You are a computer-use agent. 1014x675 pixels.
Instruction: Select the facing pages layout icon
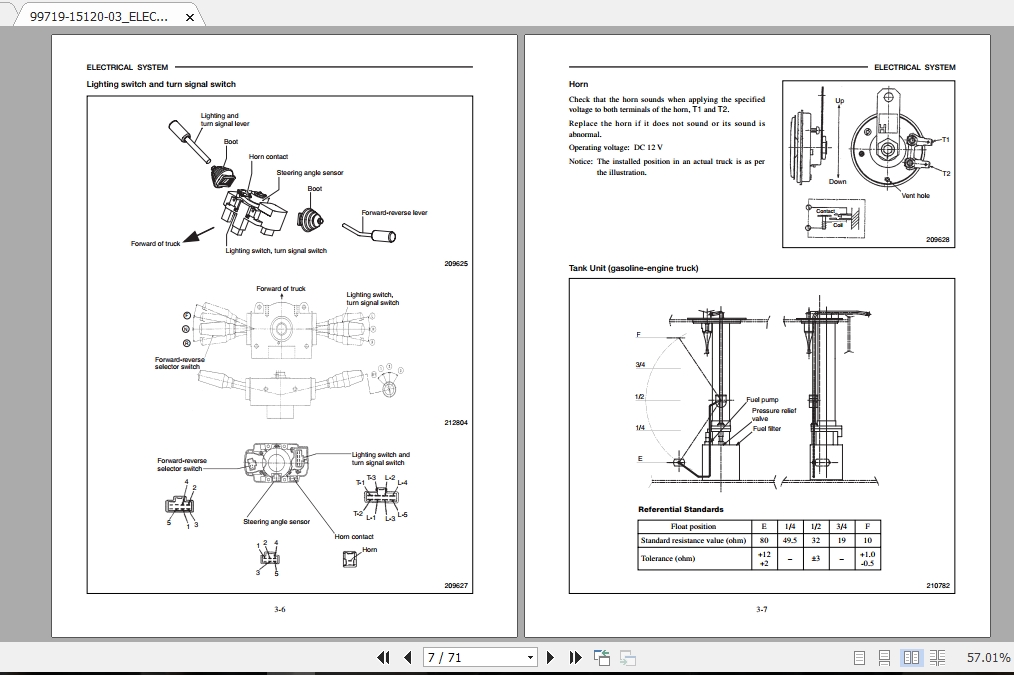pos(910,658)
